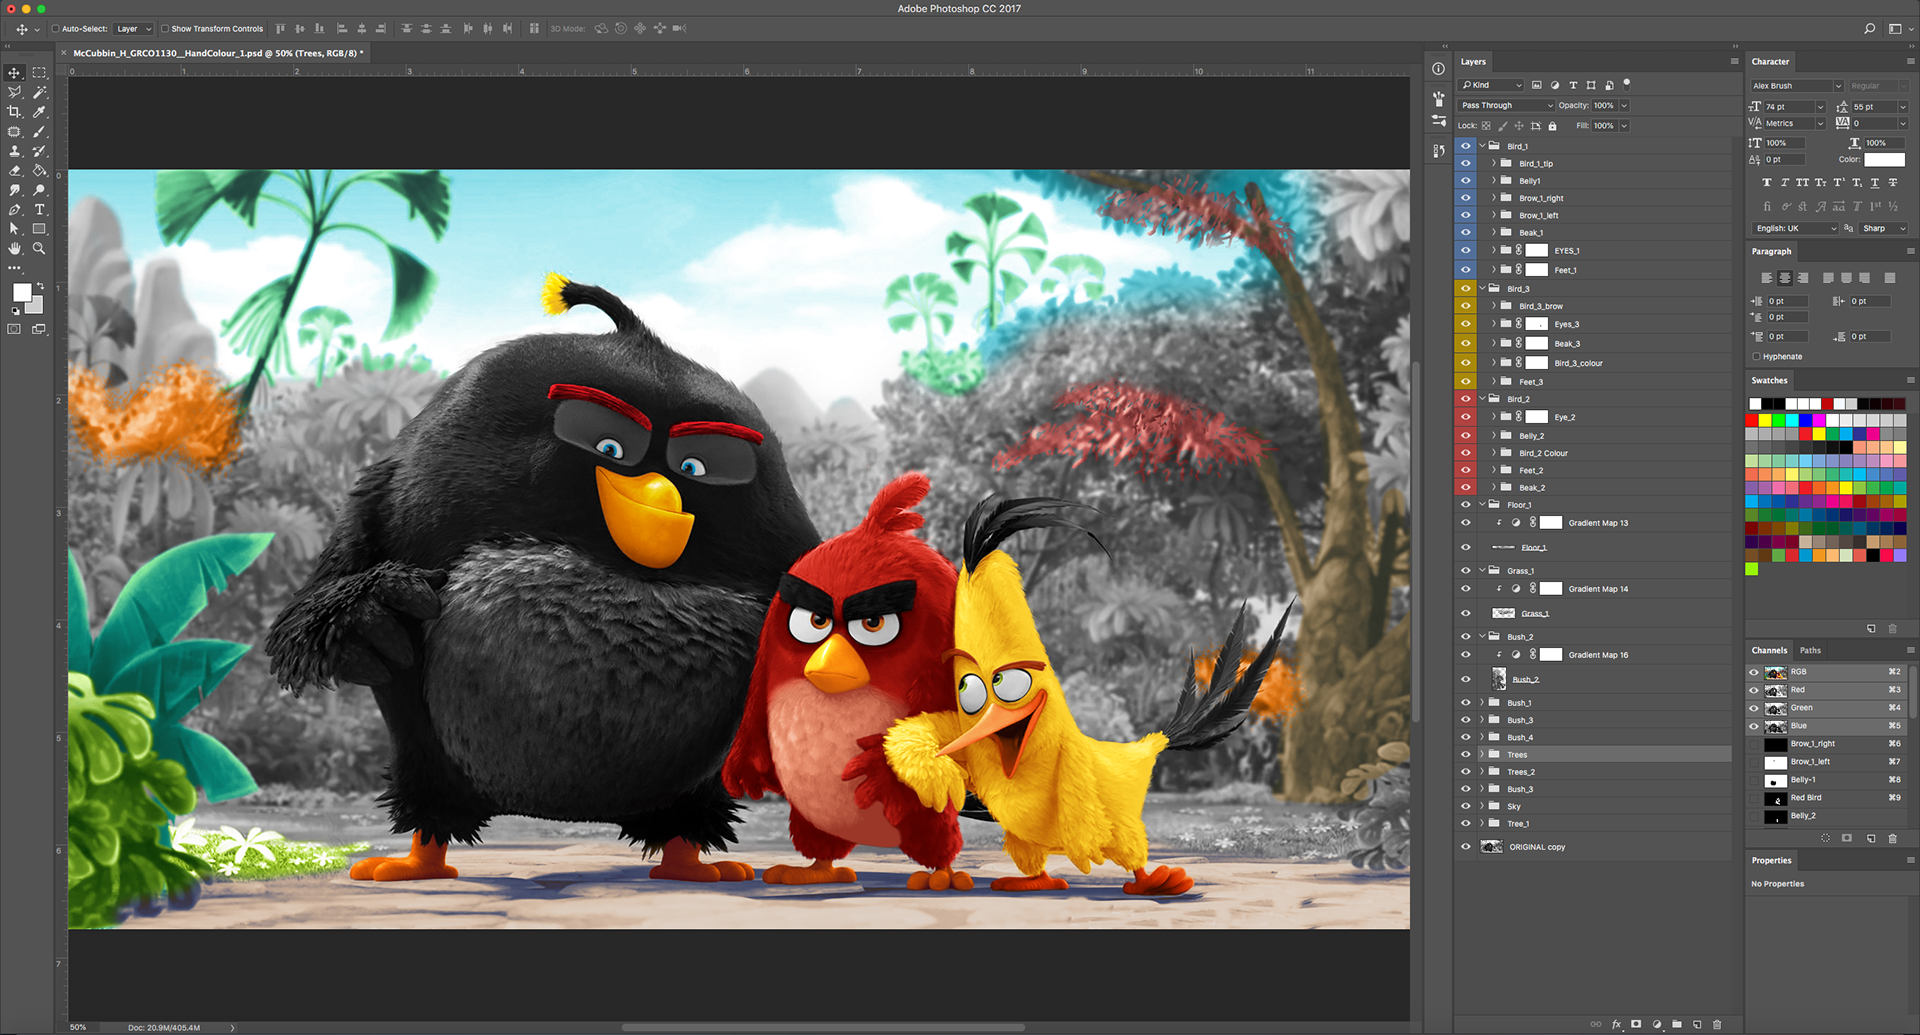Filter layers by adjustment layers

tap(1555, 85)
